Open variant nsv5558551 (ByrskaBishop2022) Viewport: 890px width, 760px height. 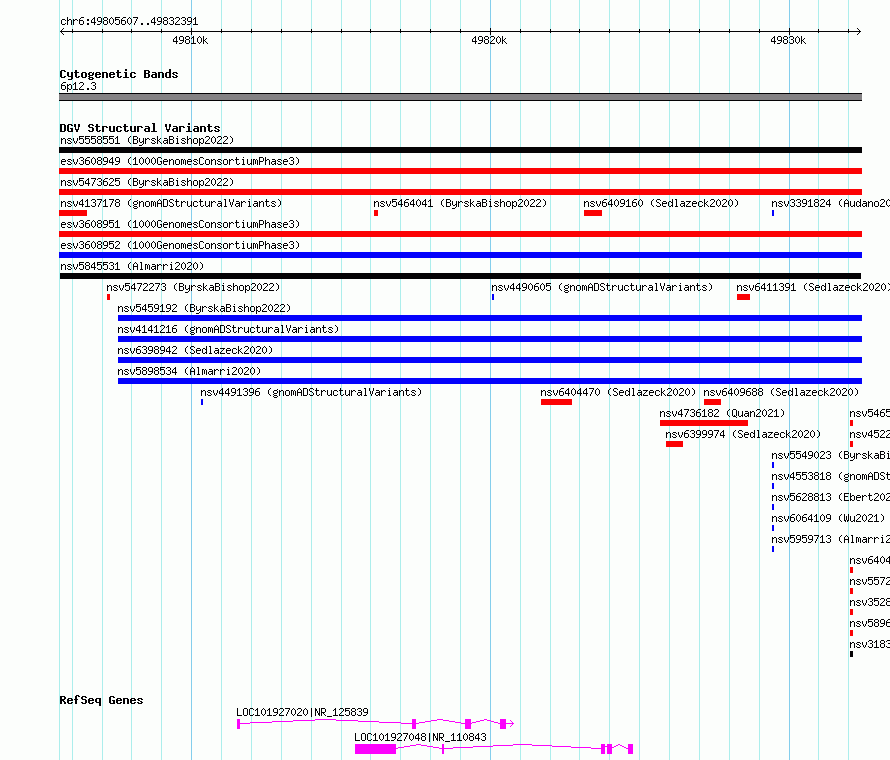click(147, 140)
